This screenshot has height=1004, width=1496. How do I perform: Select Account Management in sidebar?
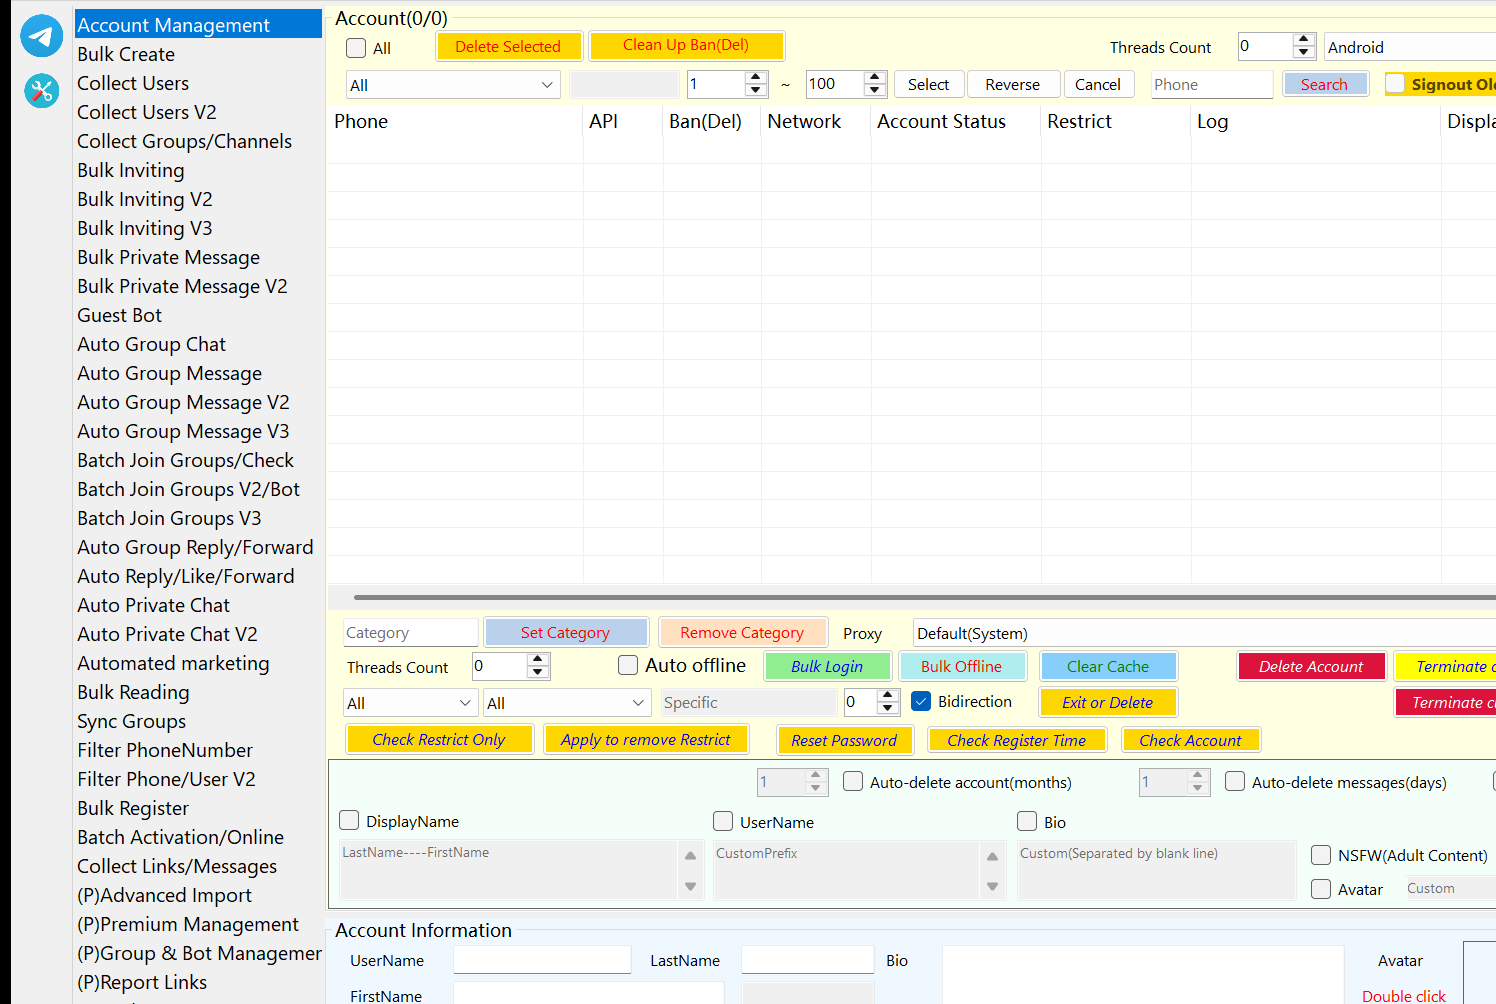point(198,25)
